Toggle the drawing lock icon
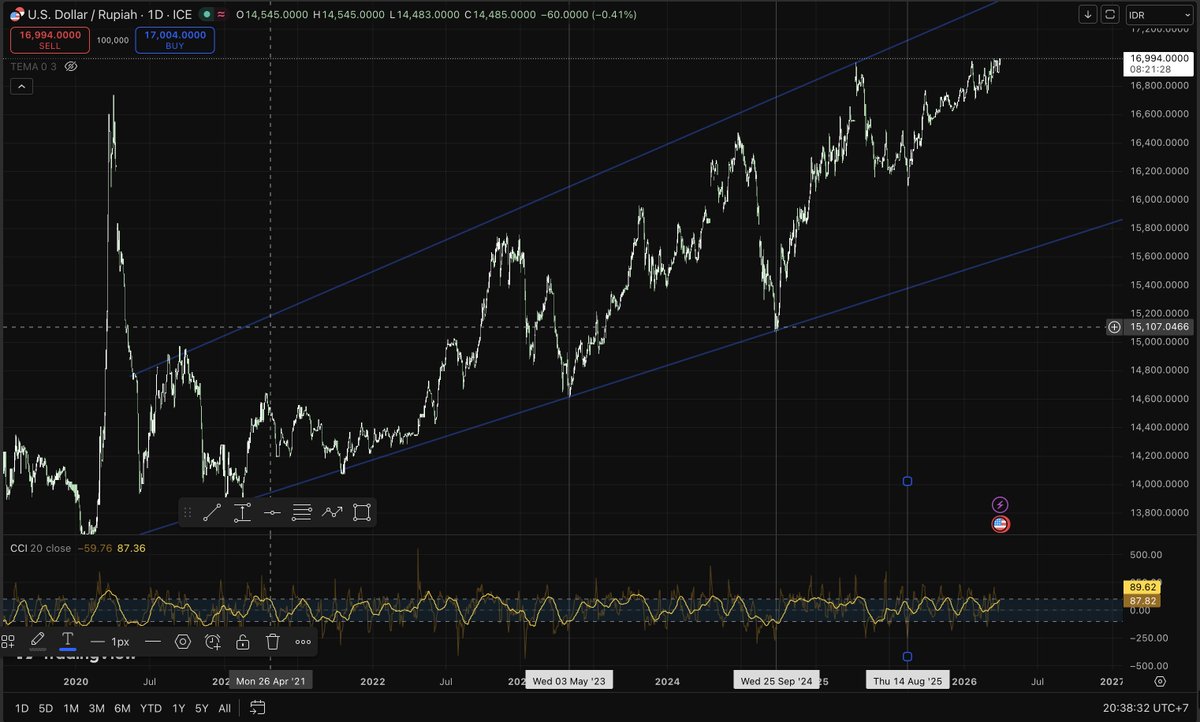Image resolution: width=1200 pixels, height=722 pixels. (243, 641)
